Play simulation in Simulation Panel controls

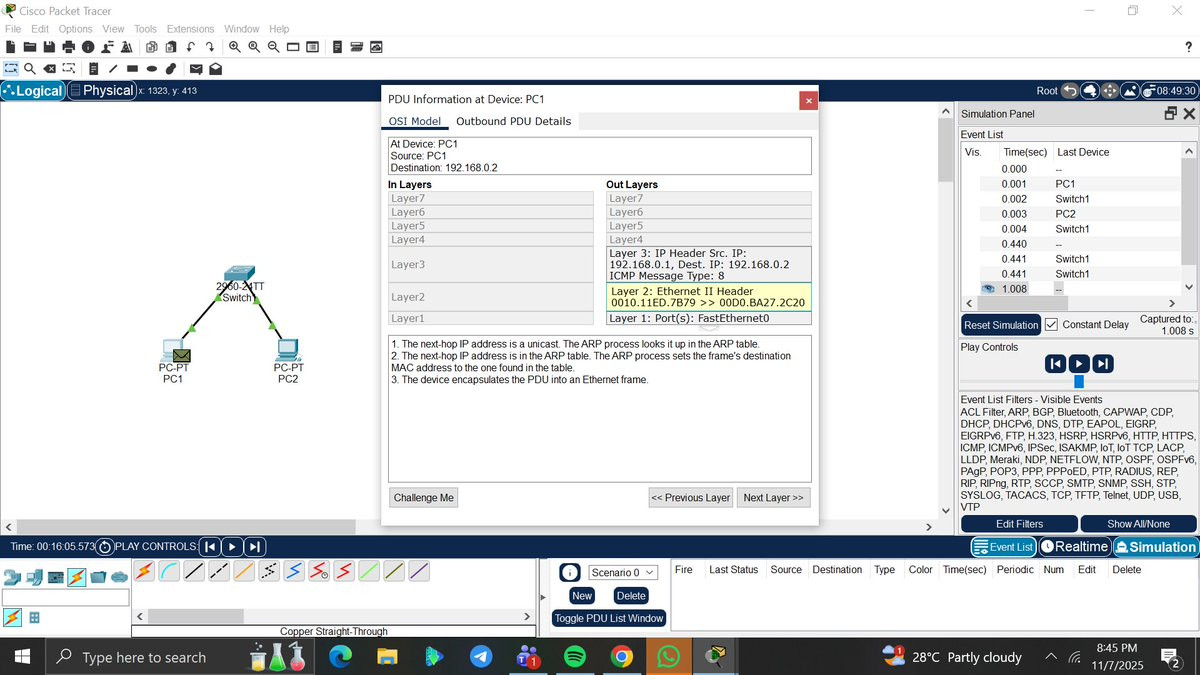(x=1079, y=364)
